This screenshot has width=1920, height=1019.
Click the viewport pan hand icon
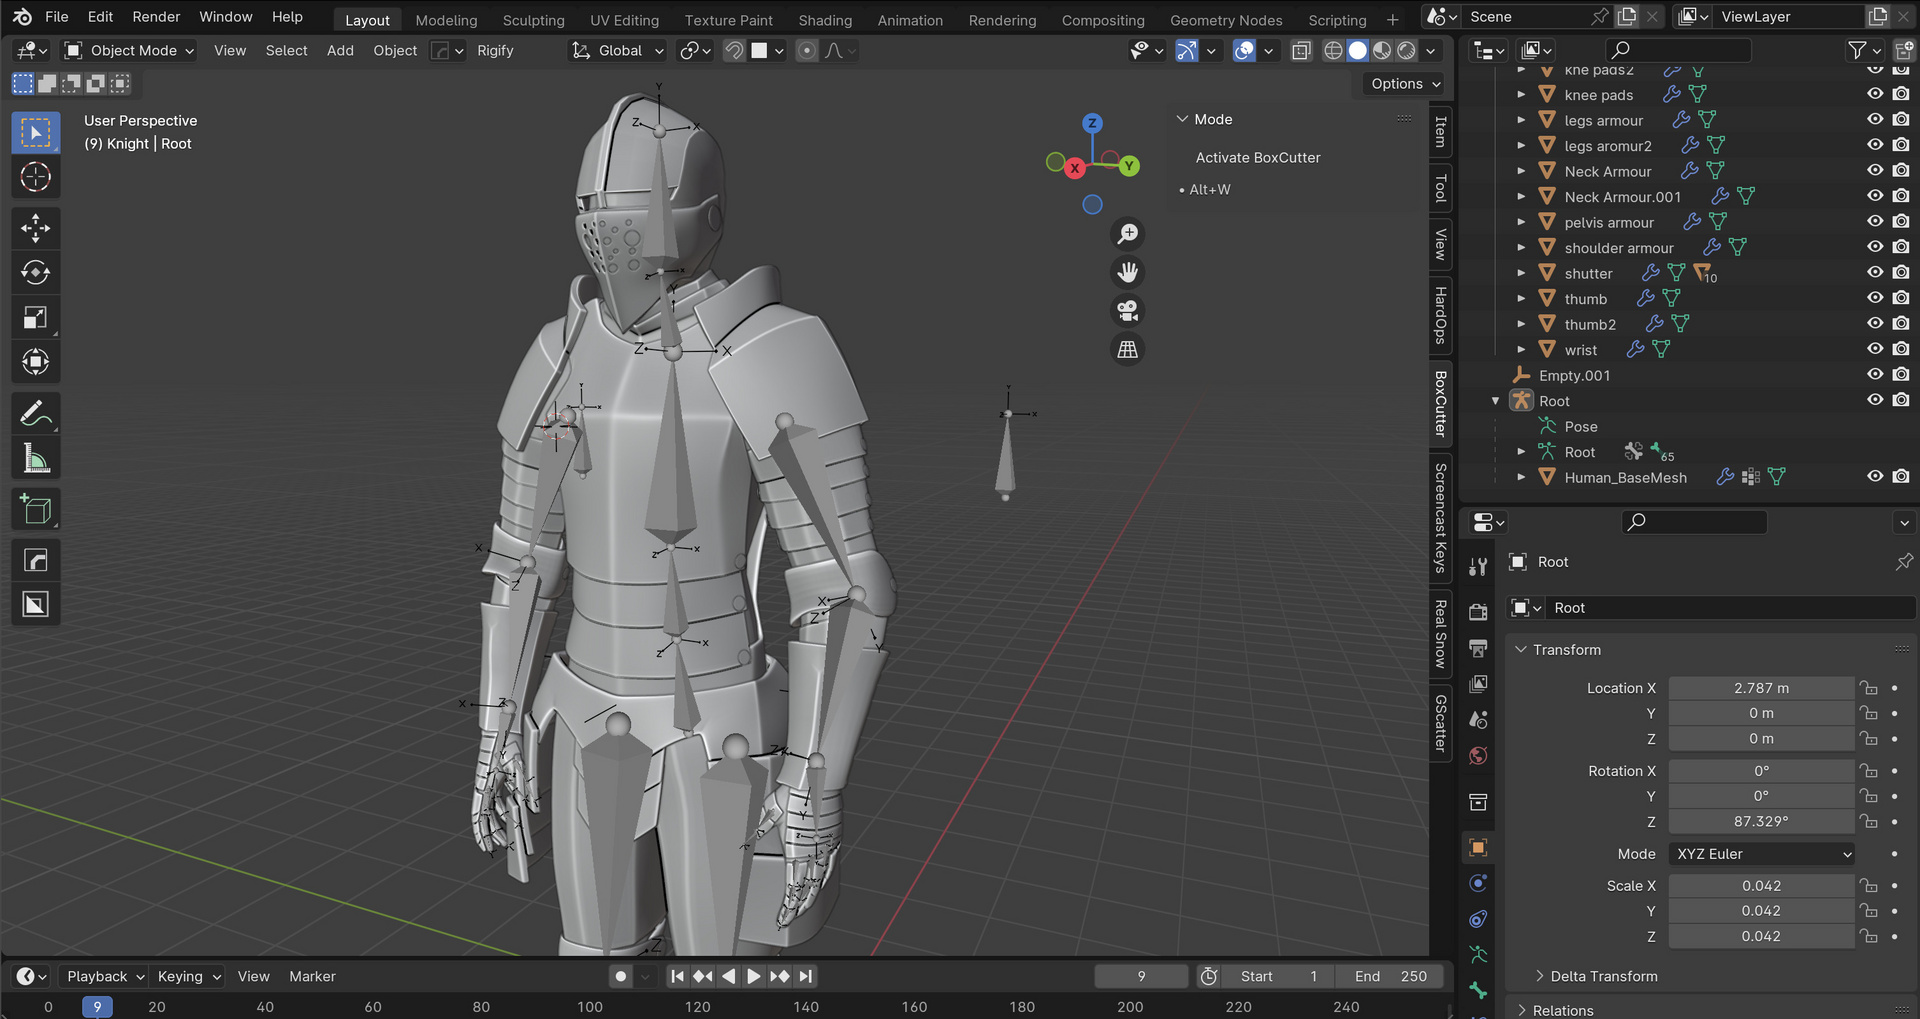click(1128, 272)
